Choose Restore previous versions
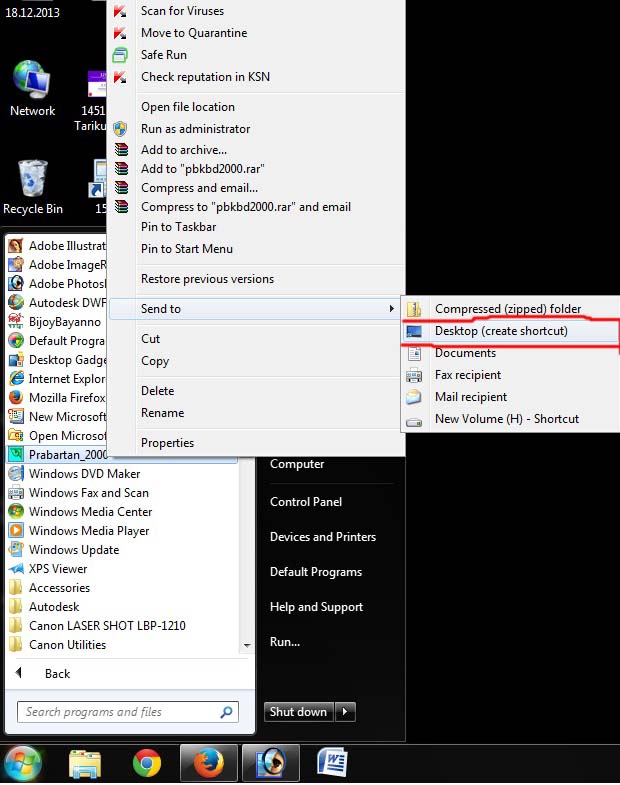Image resolution: width=620 pixels, height=785 pixels. [x=207, y=279]
